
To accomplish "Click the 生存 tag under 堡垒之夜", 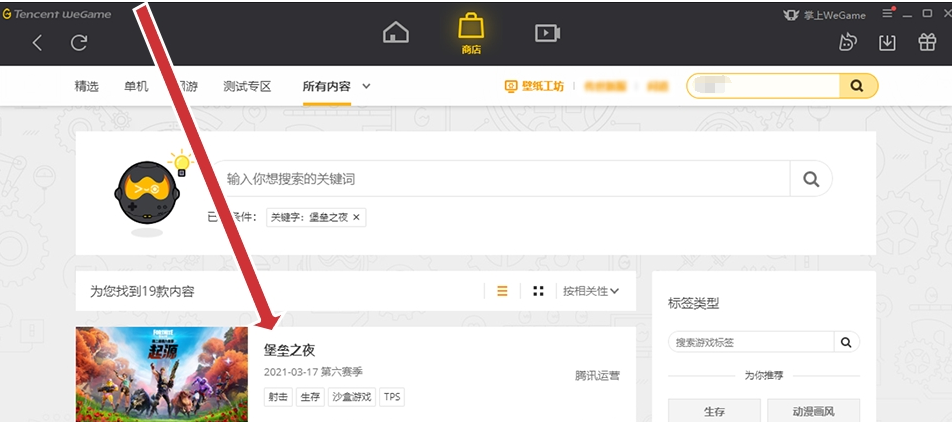I will pos(310,397).
